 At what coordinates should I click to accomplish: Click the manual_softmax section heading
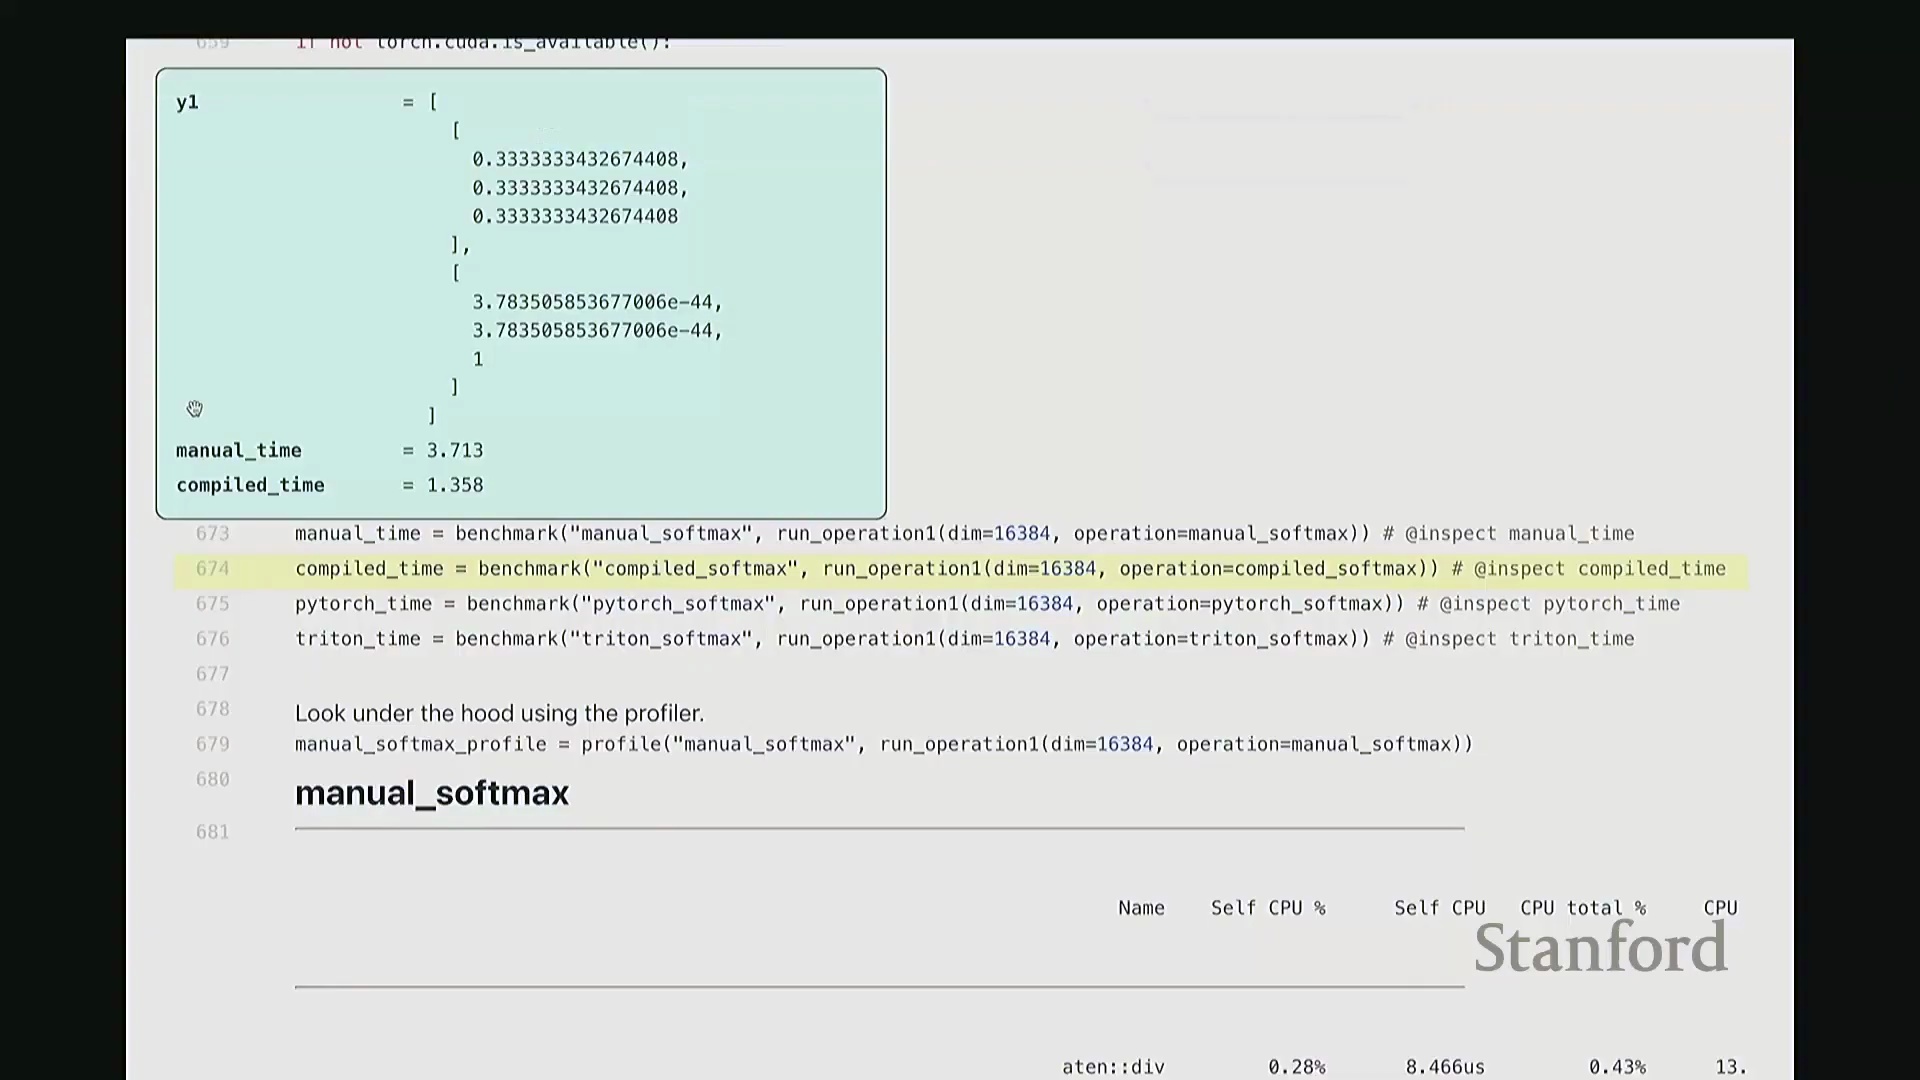(x=431, y=793)
